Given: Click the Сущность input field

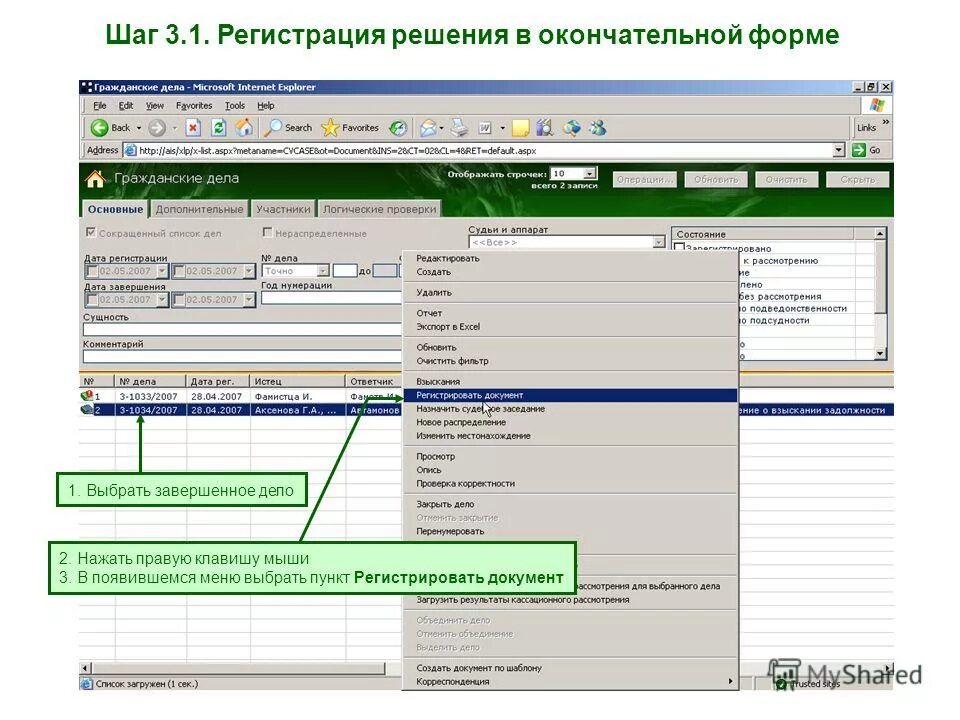Looking at the screenshot, I should click(242, 329).
